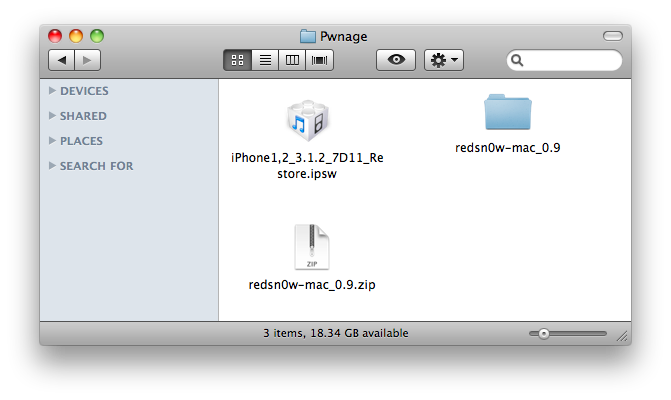Click the Quick Look eye button

click(396, 60)
